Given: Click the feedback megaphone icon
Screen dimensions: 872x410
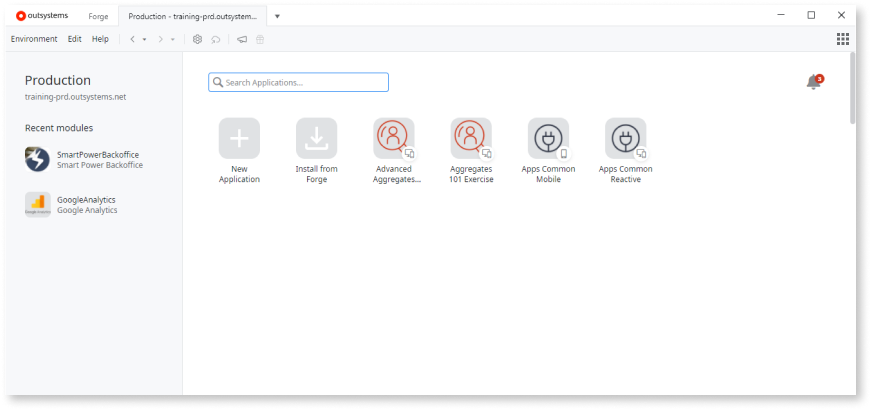Looking at the screenshot, I should click(241, 39).
